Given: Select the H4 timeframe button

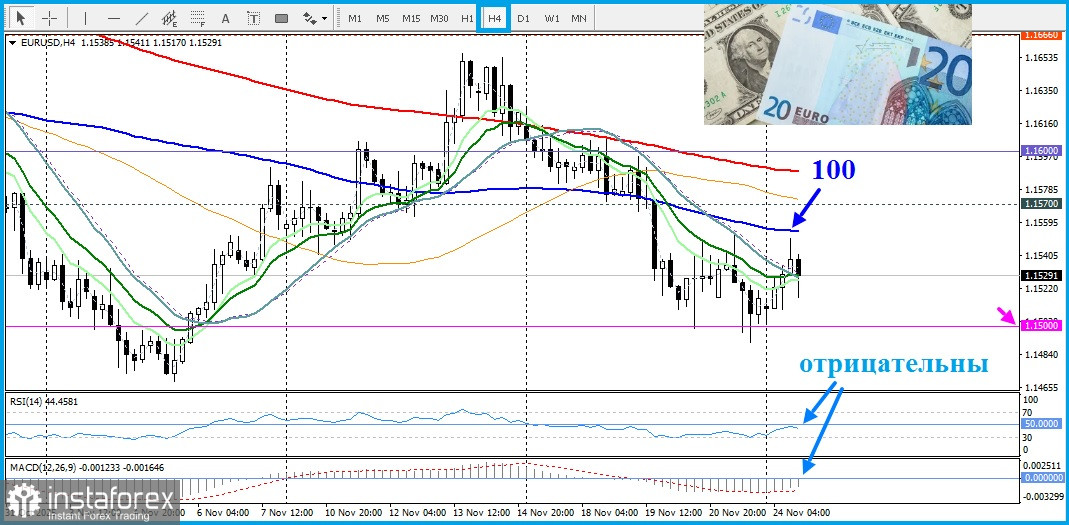Looking at the screenshot, I should (x=495, y=18).
